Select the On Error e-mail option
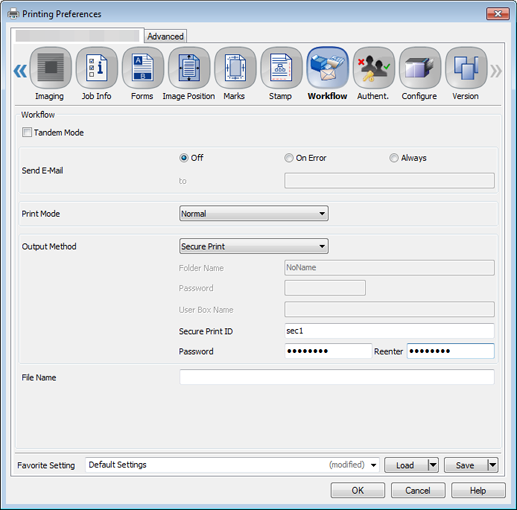Image resolution: width=517 pixels, height=510 pixels. point(289,158)
